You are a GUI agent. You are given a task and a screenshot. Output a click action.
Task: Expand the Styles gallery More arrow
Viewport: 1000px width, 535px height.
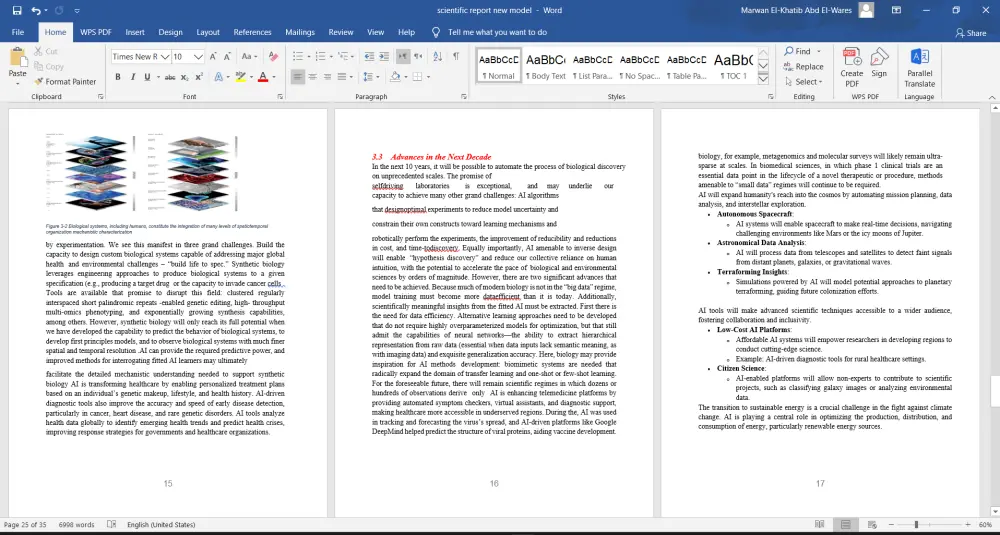tap(763, 79)
